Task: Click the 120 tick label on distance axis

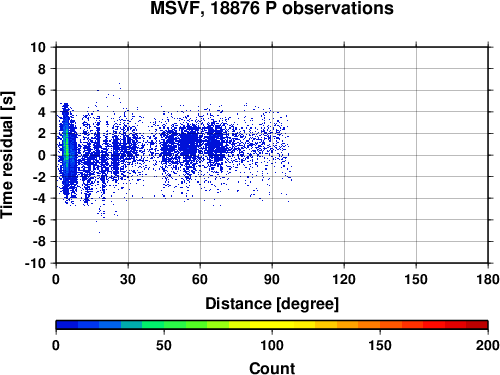Action: [x=344, y=279]
